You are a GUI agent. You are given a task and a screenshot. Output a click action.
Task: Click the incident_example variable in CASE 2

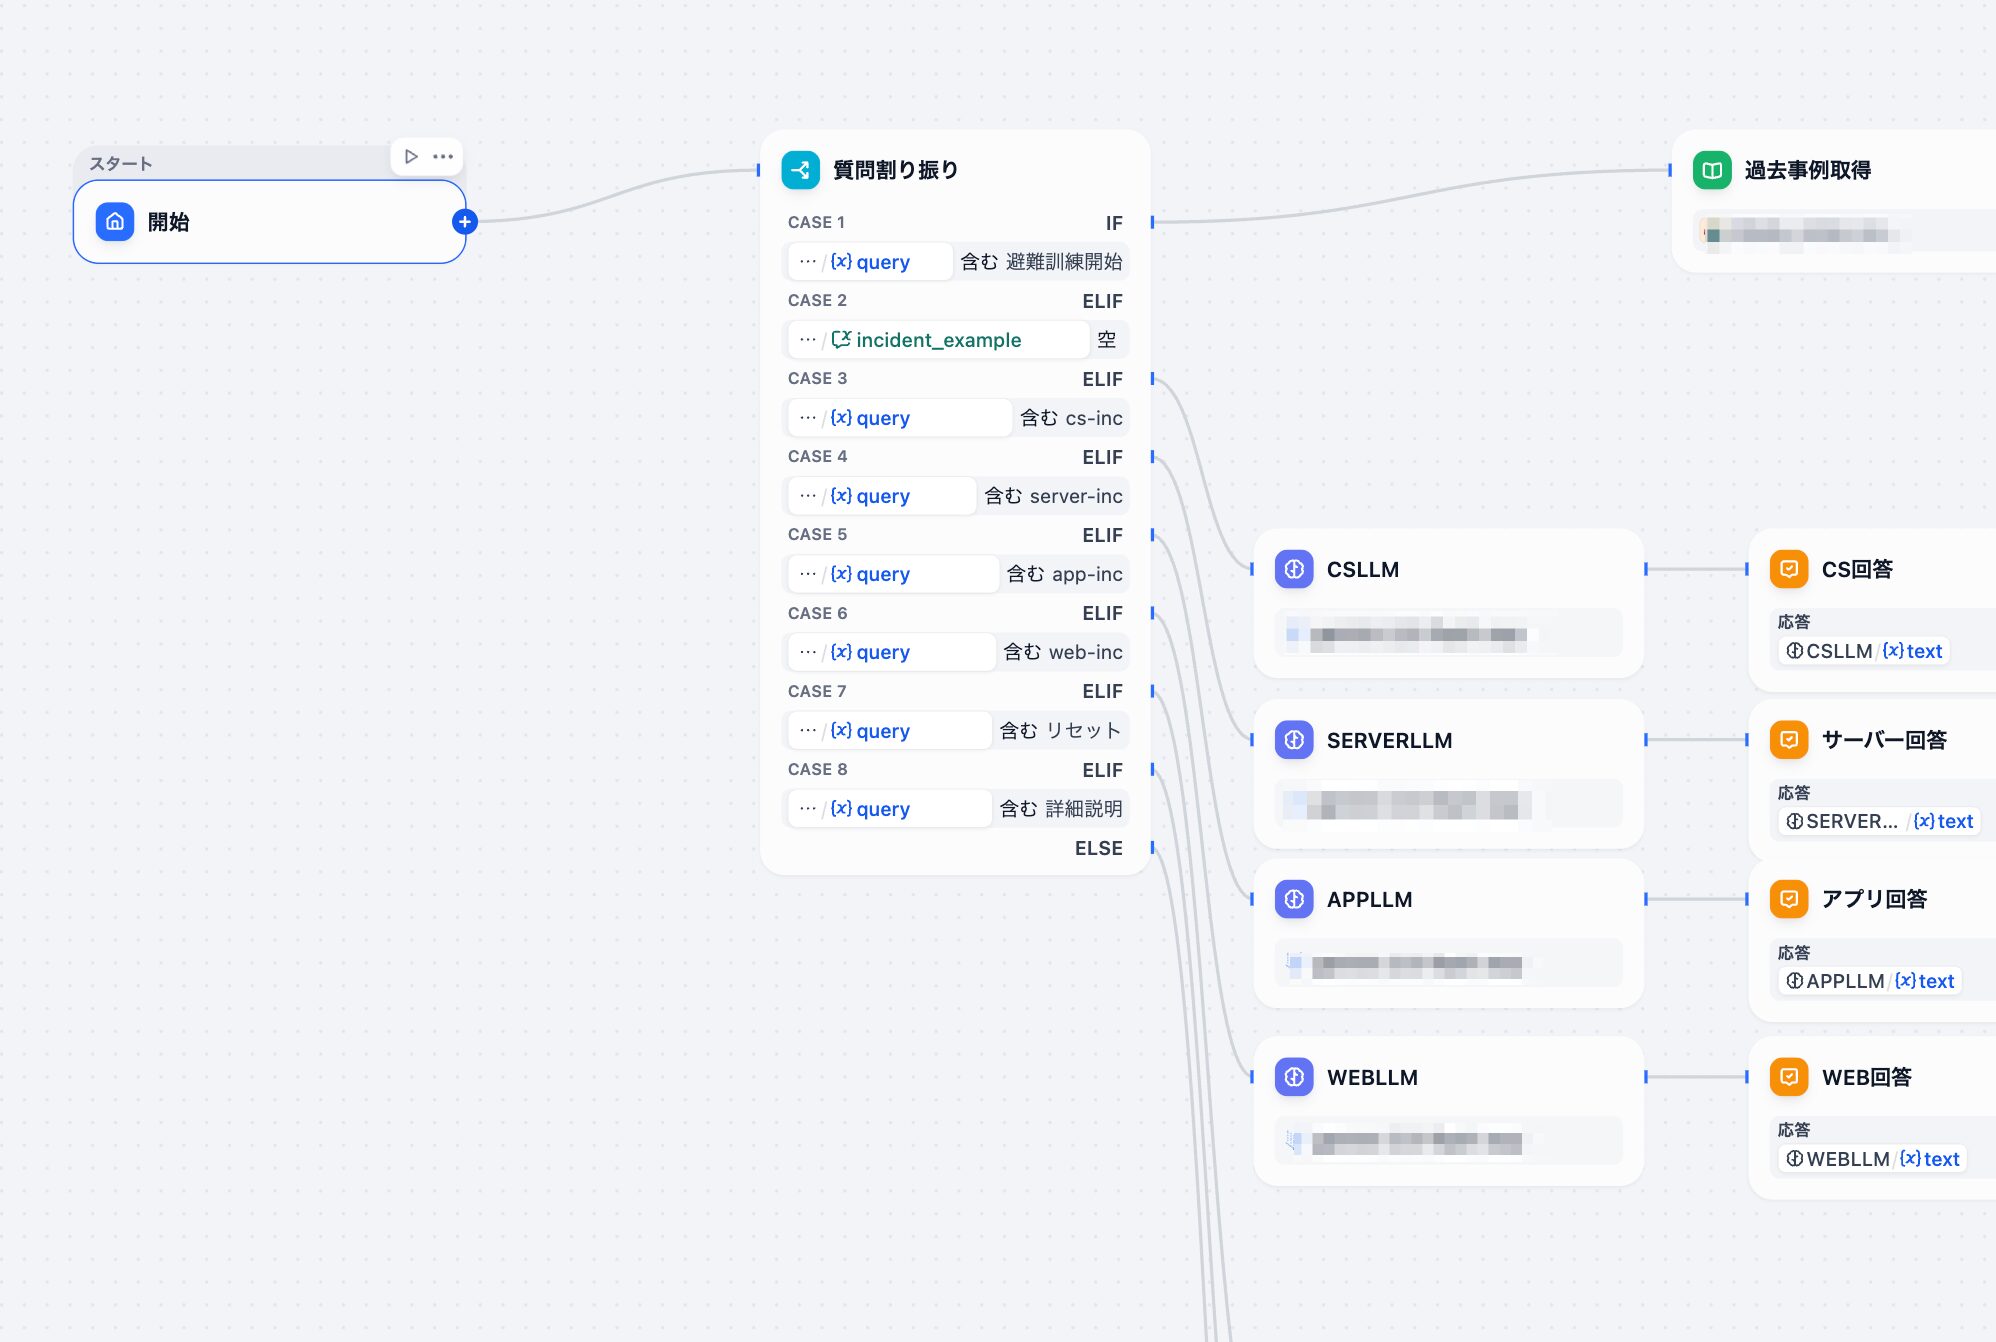[938, 340]
